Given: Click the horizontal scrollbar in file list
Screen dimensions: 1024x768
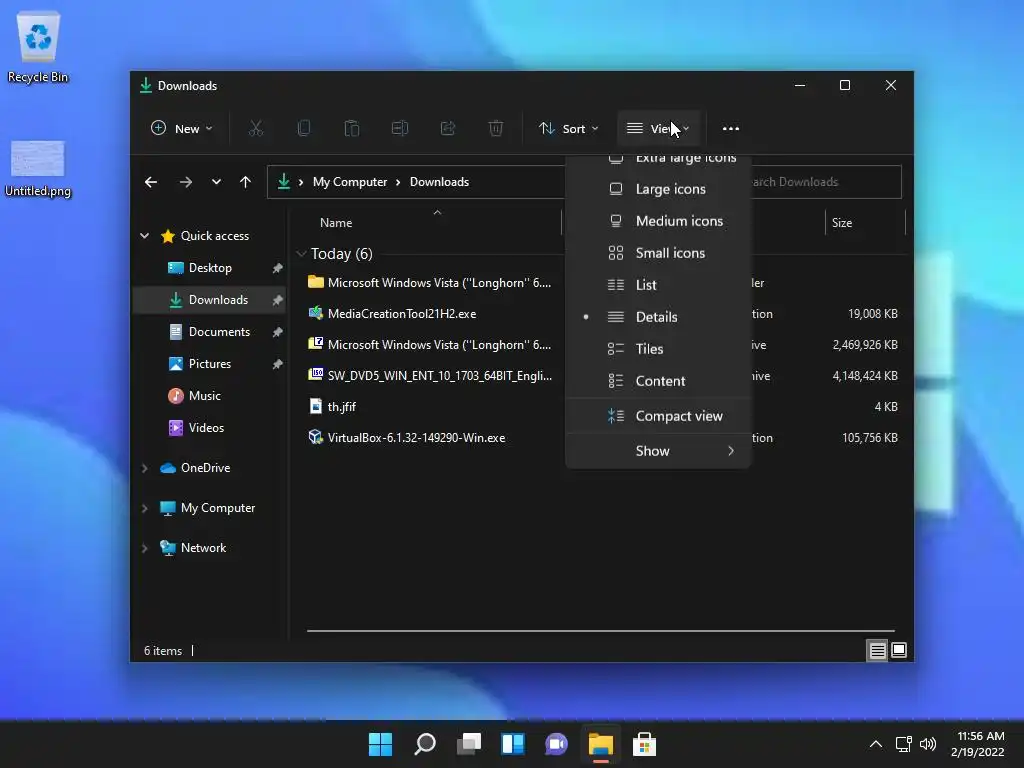Looking at the screenshot, I should (600, 631).
